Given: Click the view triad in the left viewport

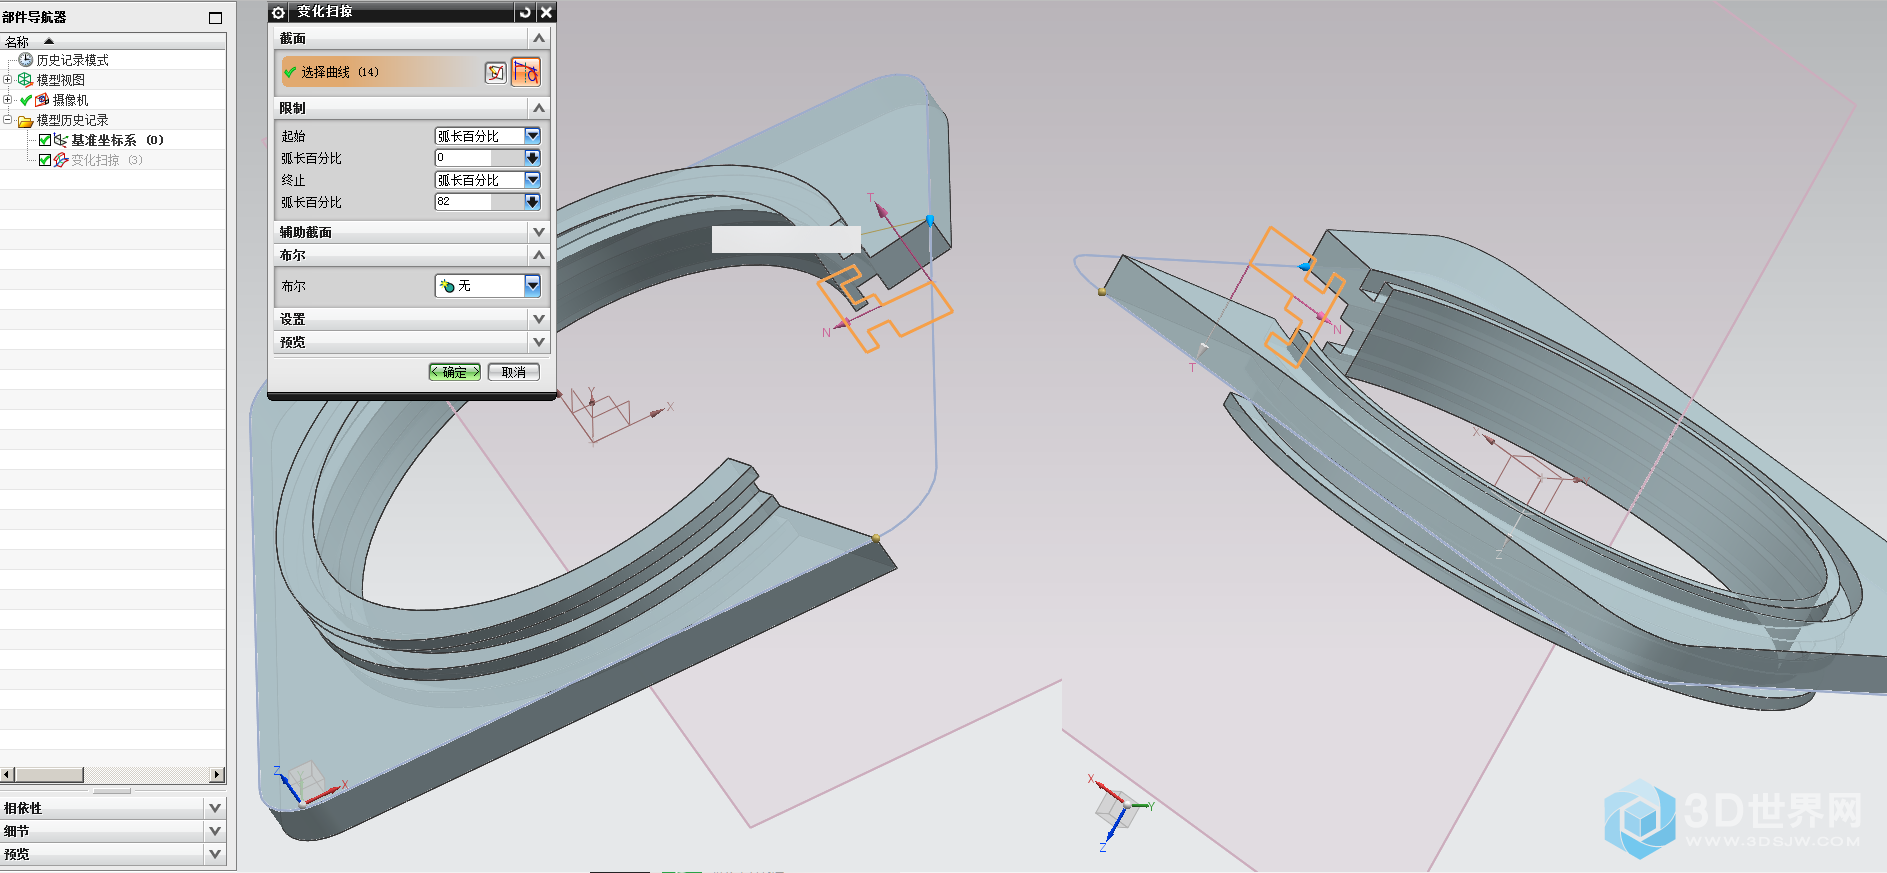Looking at the screenshot, I should [305, 785].
